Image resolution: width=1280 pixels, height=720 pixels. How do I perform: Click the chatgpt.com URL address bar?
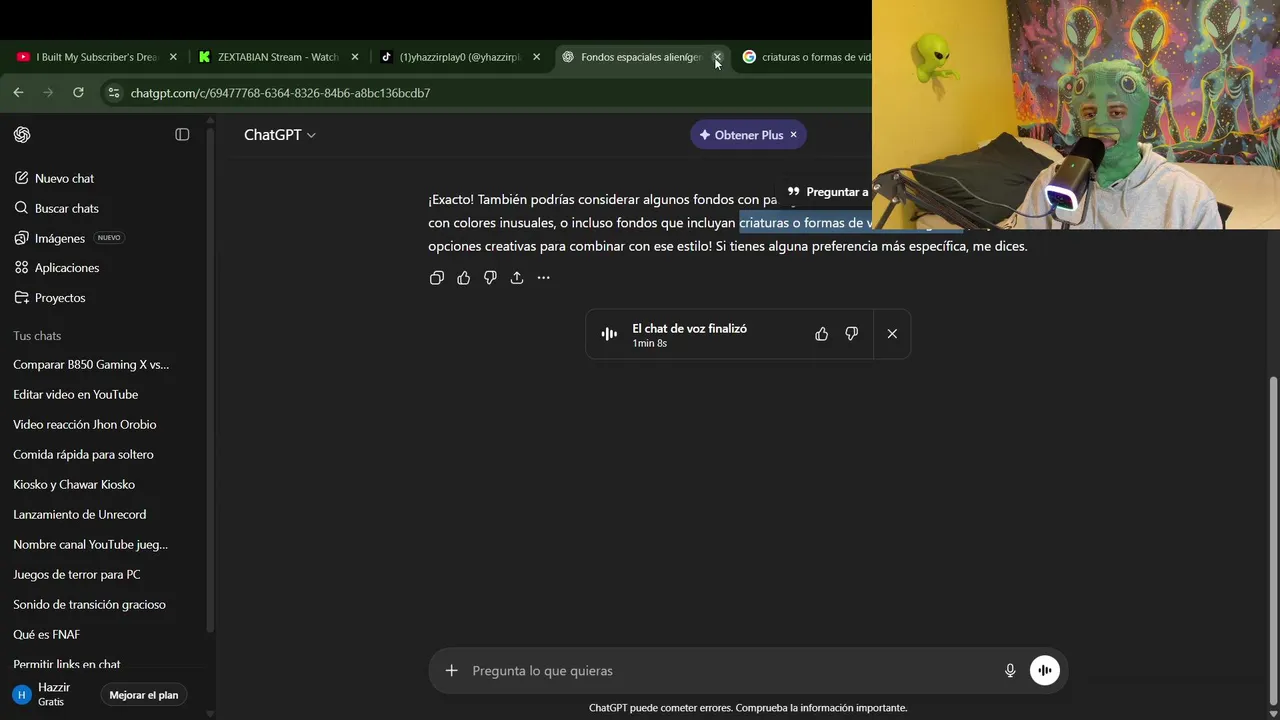pyautogui.click(x=280, y=93)
